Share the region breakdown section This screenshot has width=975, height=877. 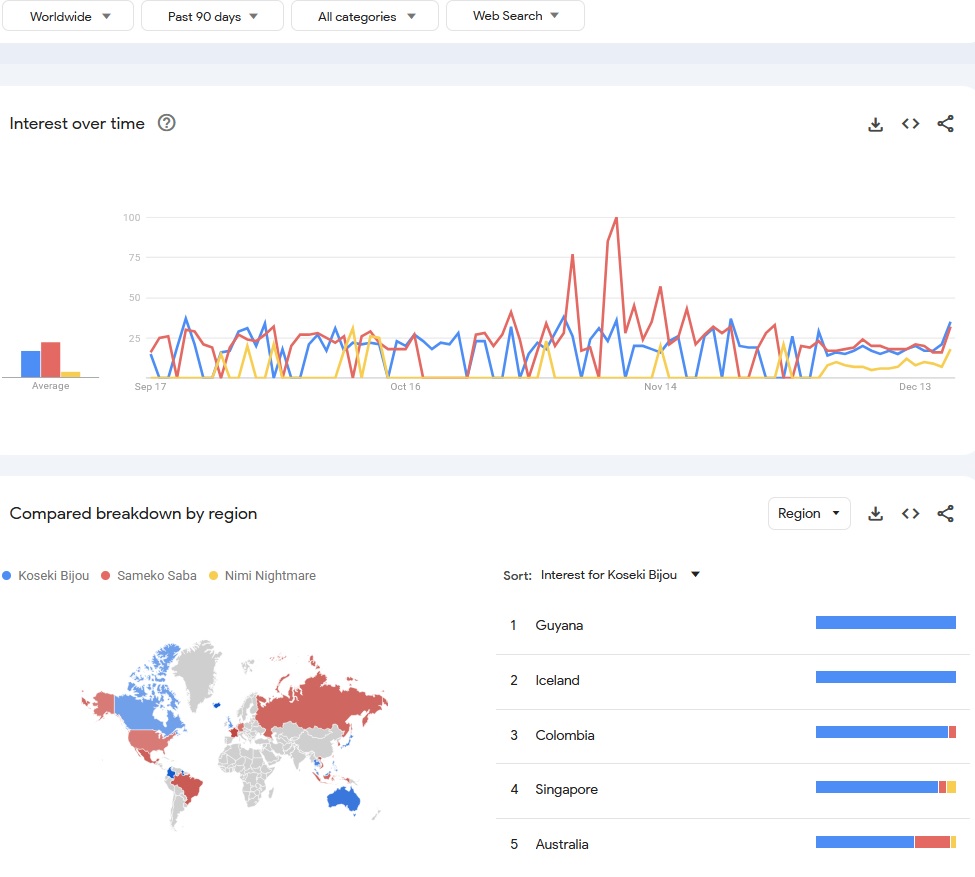click(x=945, y=513)
